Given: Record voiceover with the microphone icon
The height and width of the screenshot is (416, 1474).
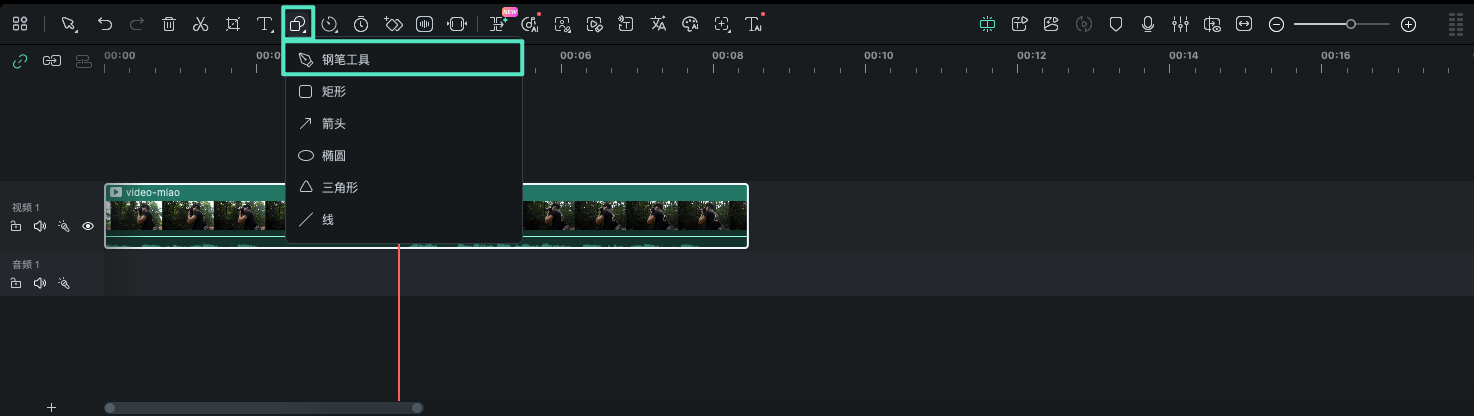Looking at the screenshot, I should 1148,24.
